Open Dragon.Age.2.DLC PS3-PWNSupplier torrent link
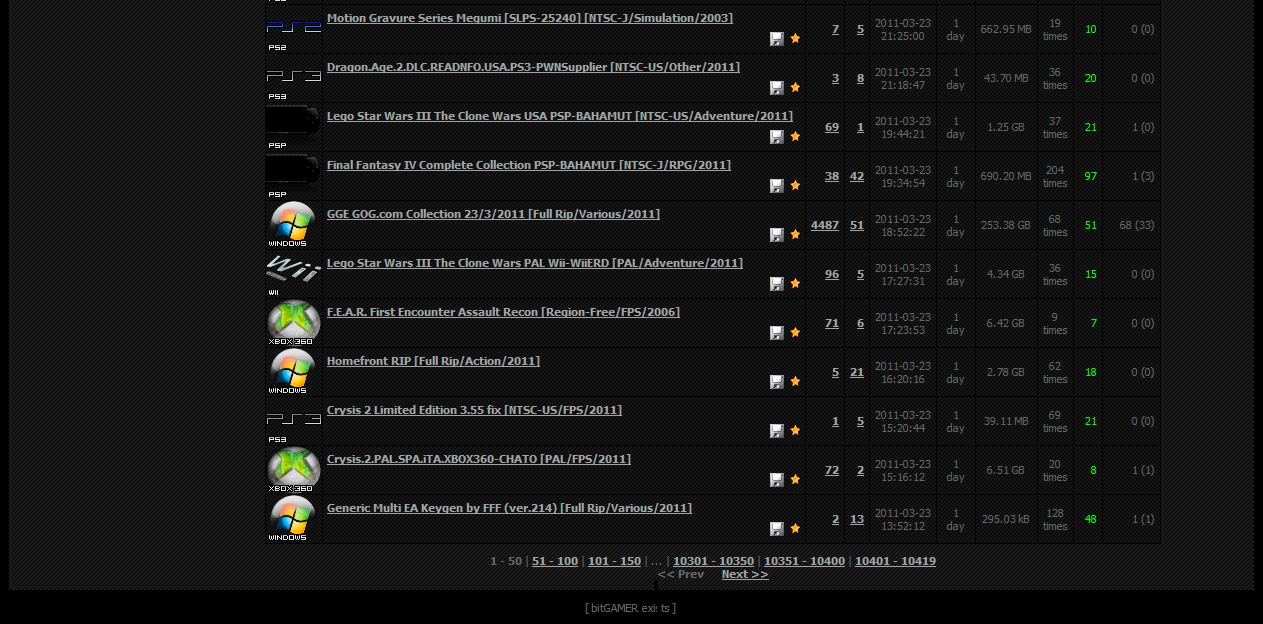This screenshot has width=1263, height=624. tap(533, 67)
